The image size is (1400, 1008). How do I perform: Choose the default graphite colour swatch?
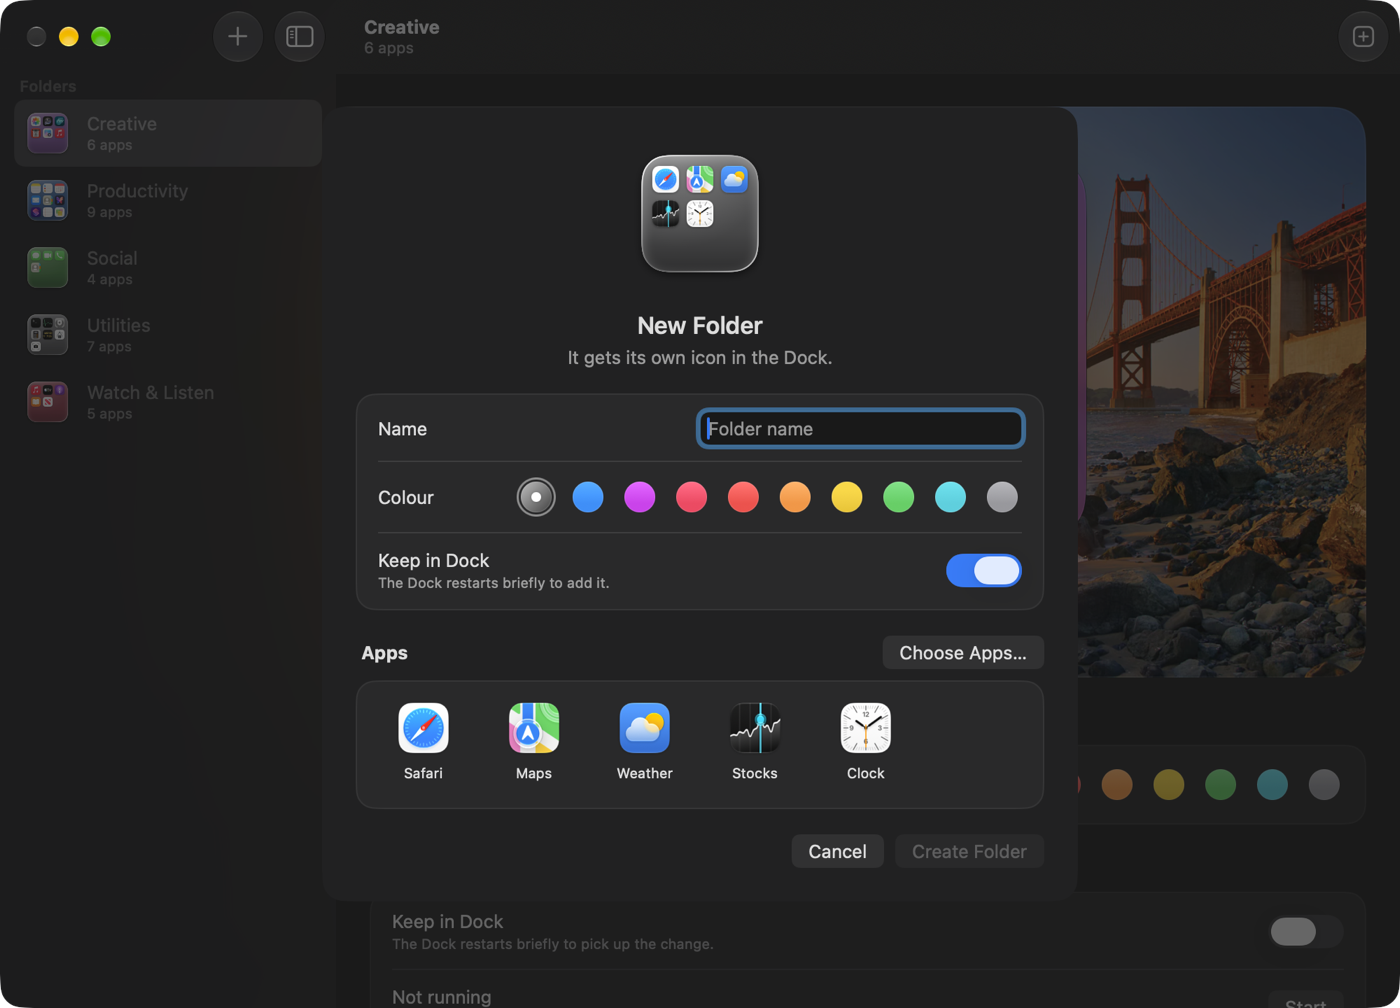coord(536,497)
